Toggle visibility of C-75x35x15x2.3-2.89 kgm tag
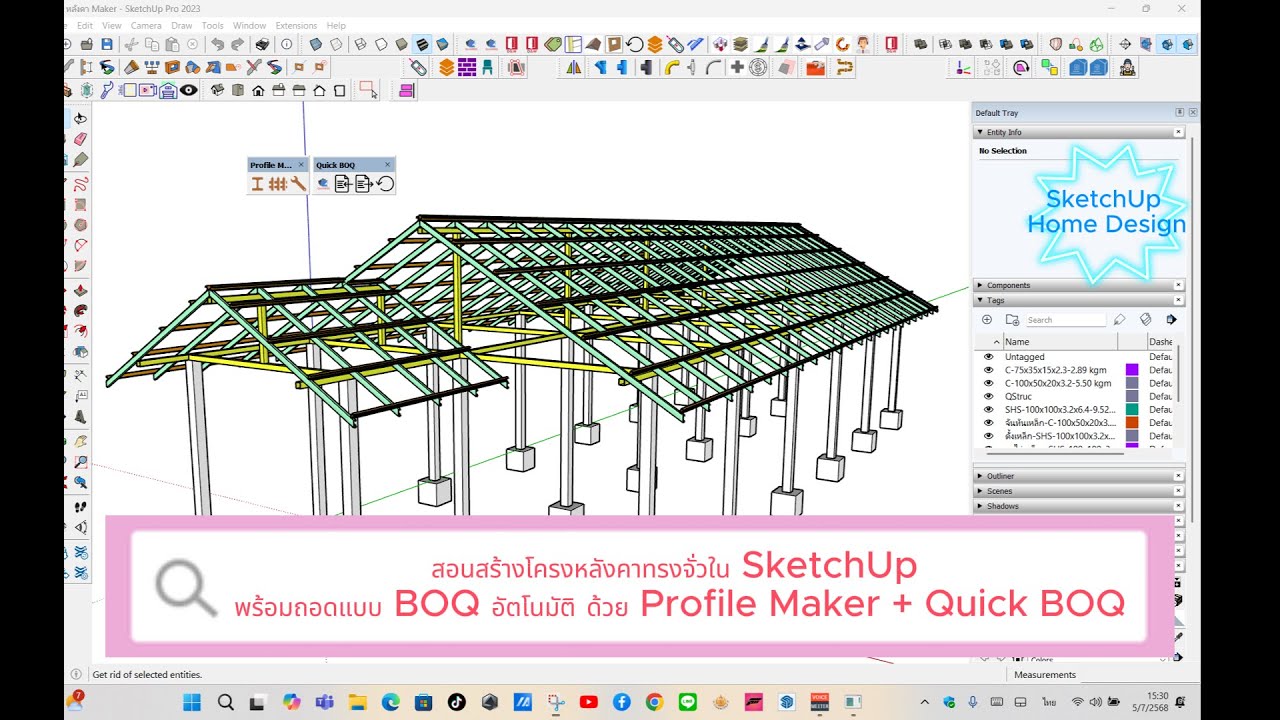 click(988, 370)
